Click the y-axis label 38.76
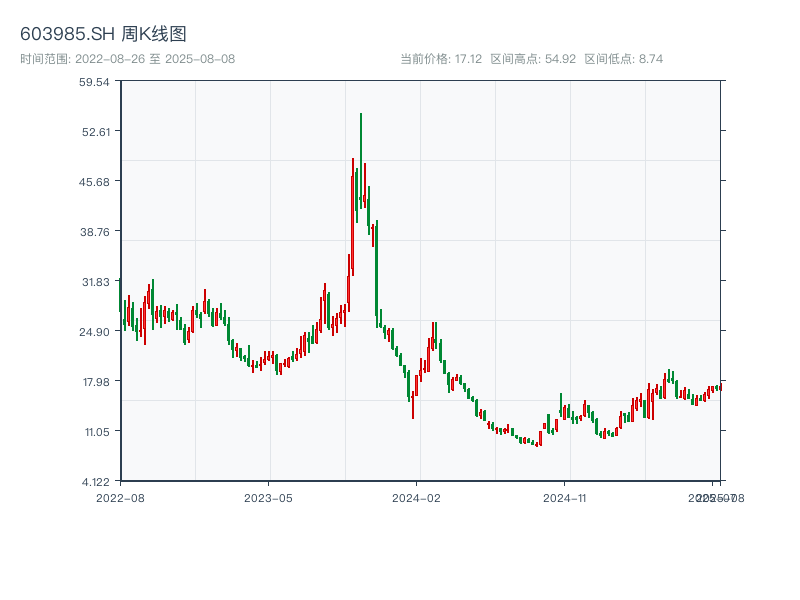800x600 pixels. [x=95, y=232]
